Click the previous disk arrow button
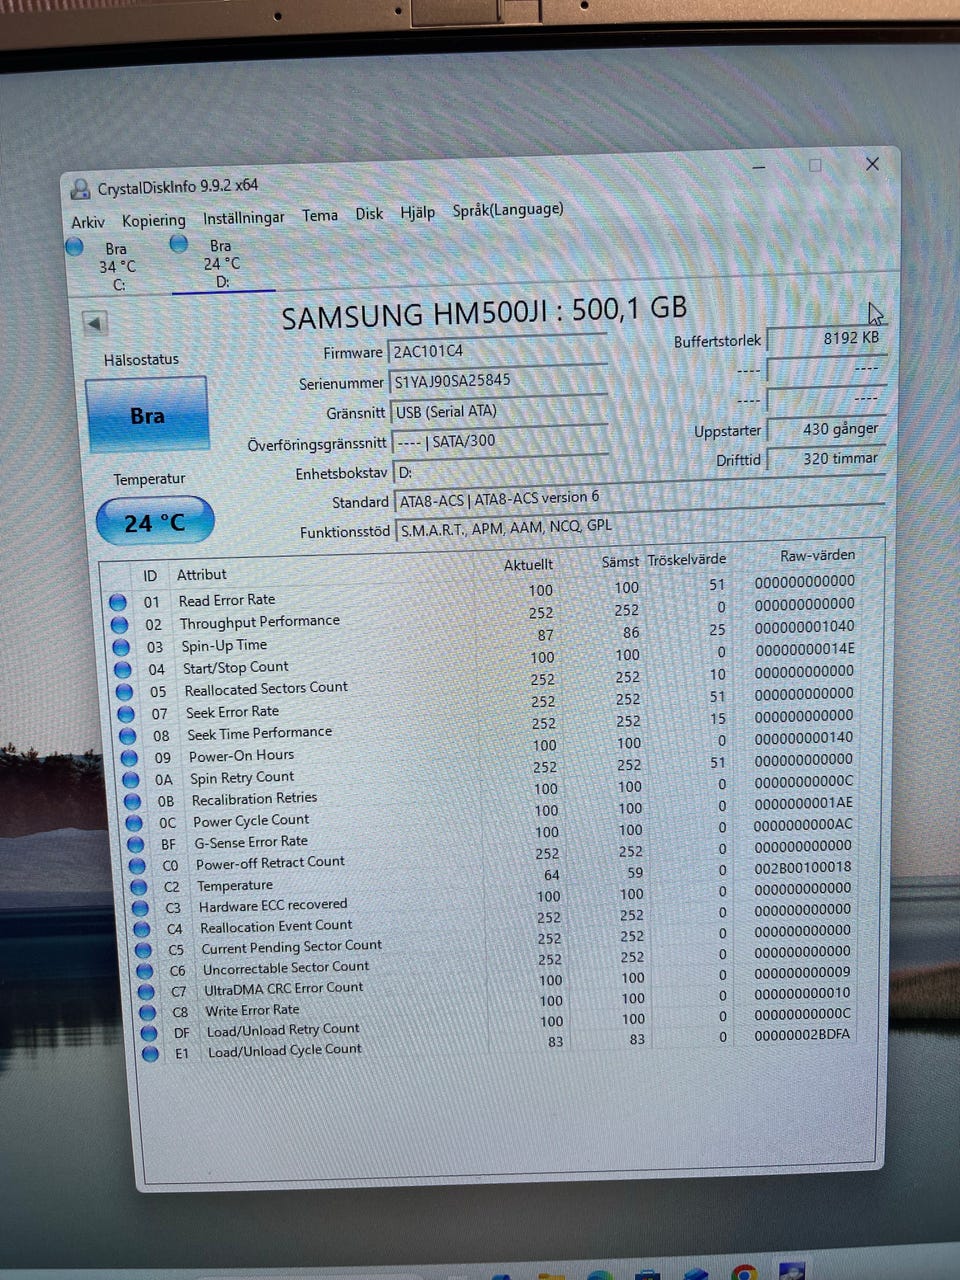The height and width of the screenshot is (1280, 960). coord(95,323)
